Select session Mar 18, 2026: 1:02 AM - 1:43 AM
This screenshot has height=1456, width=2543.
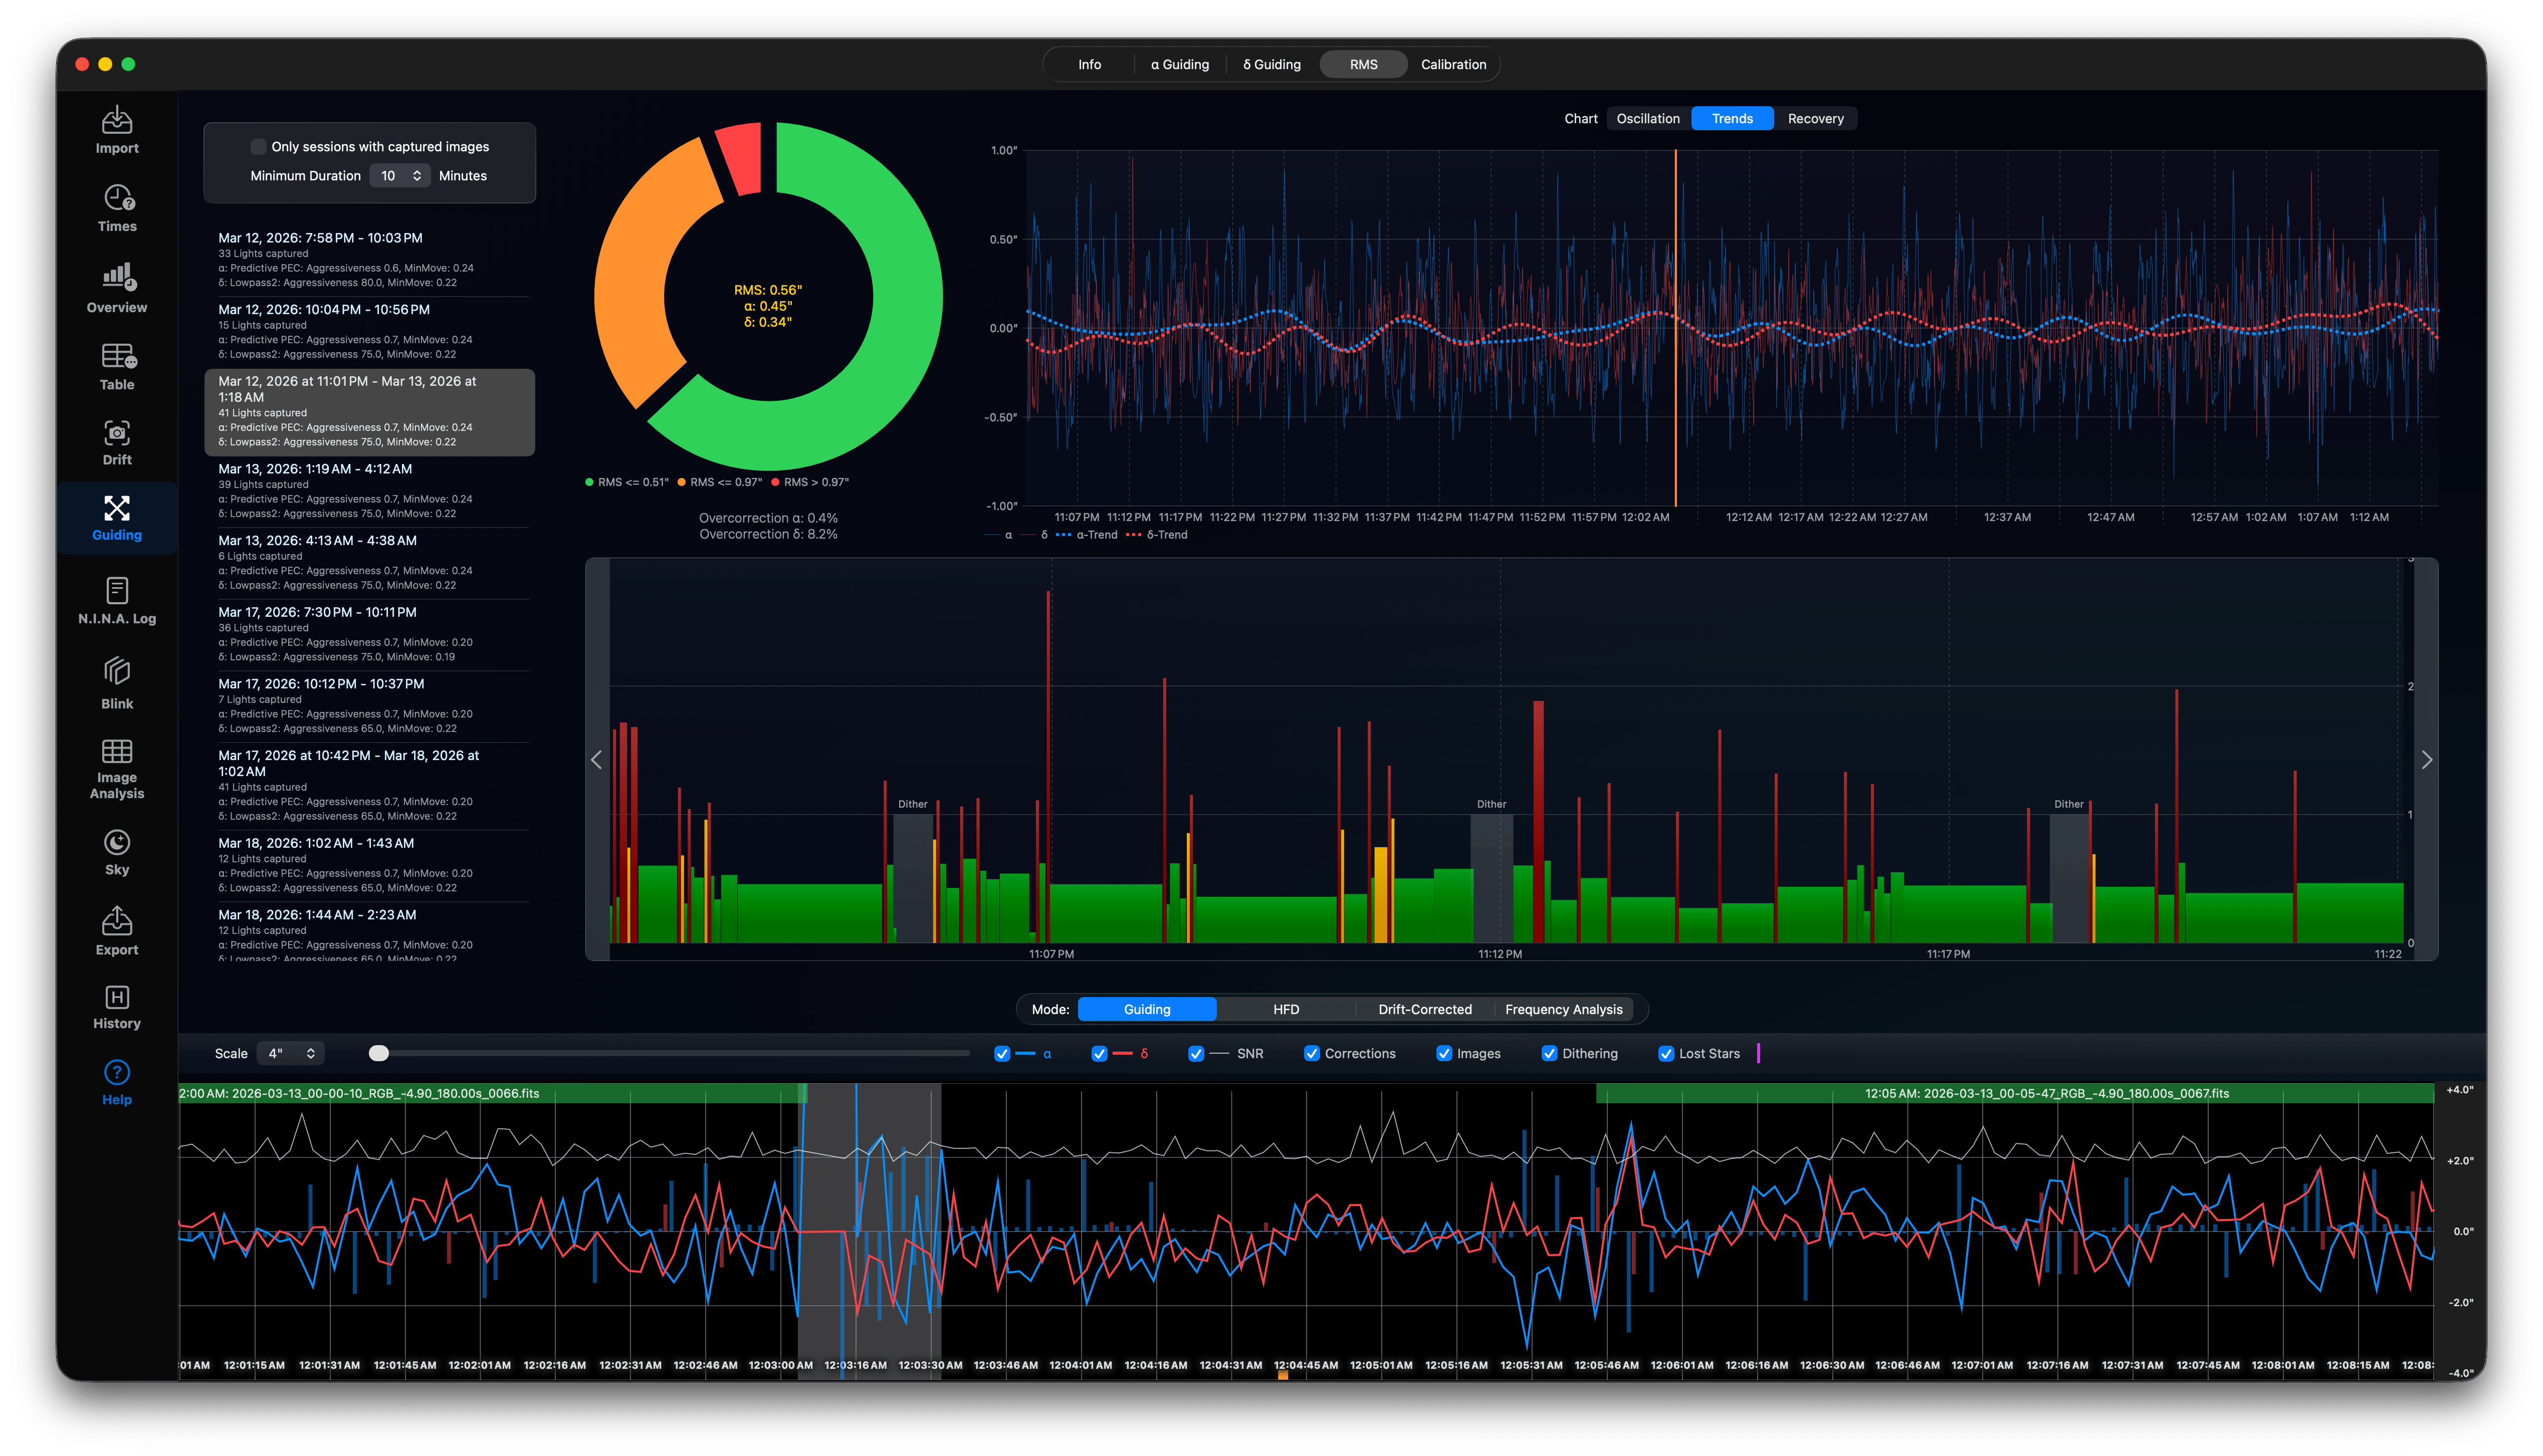pyautogui.click(x=369, y=866)
